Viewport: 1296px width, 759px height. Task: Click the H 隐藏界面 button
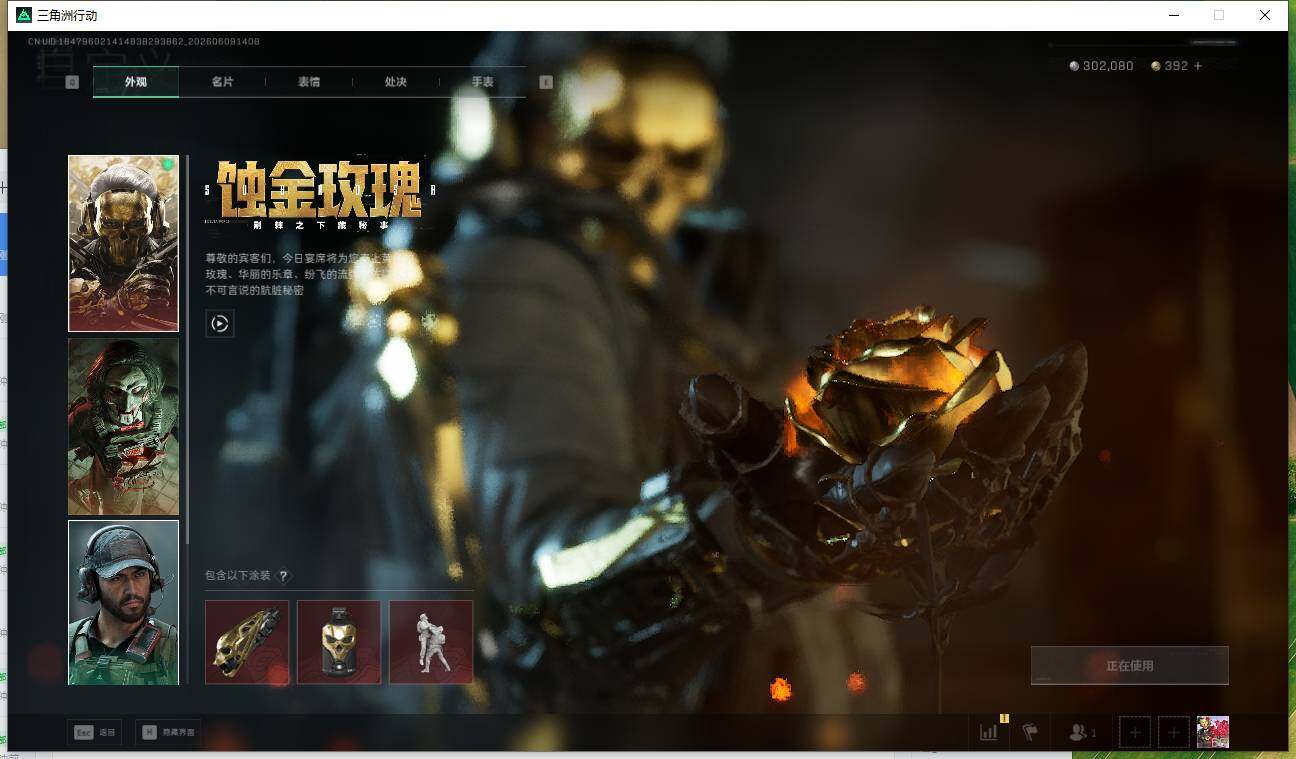[168, 732]
